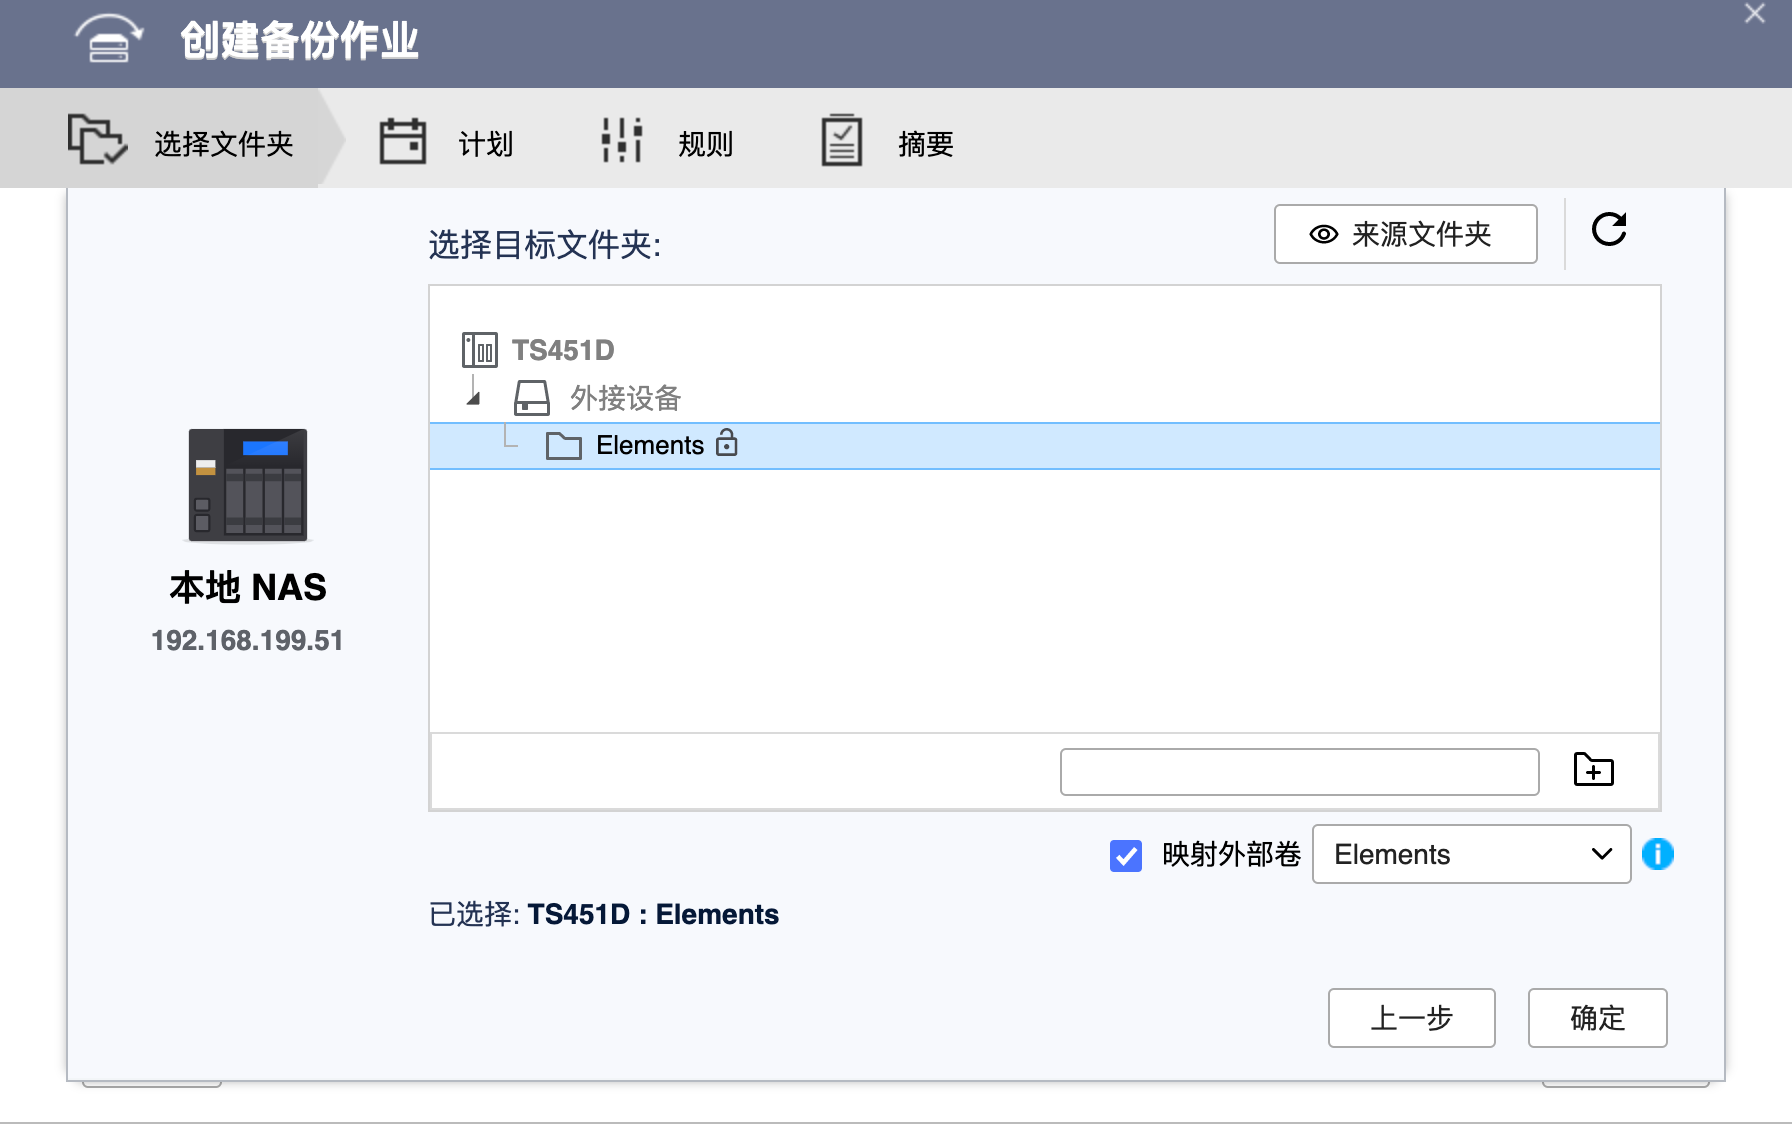Select the Elements folder in the tree
The image size is (1792, 1124).
[x=649, y=445]
